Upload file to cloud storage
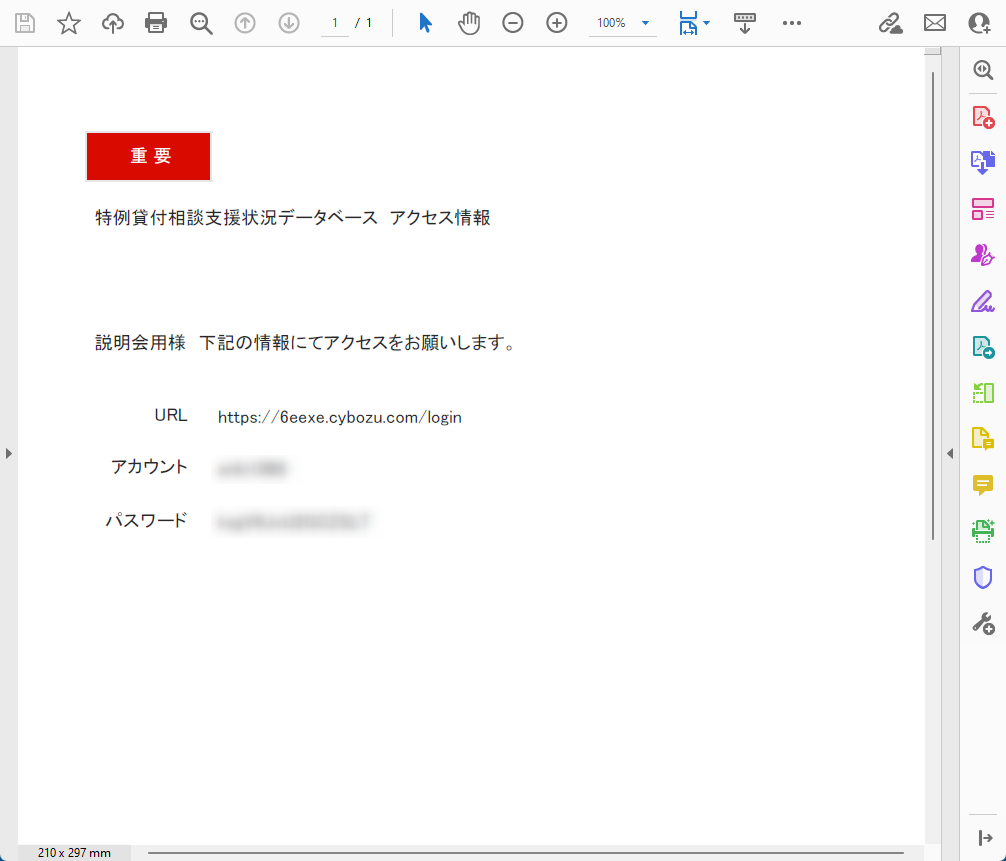Viewport: 1006px width, 861px height. point(113,23)
